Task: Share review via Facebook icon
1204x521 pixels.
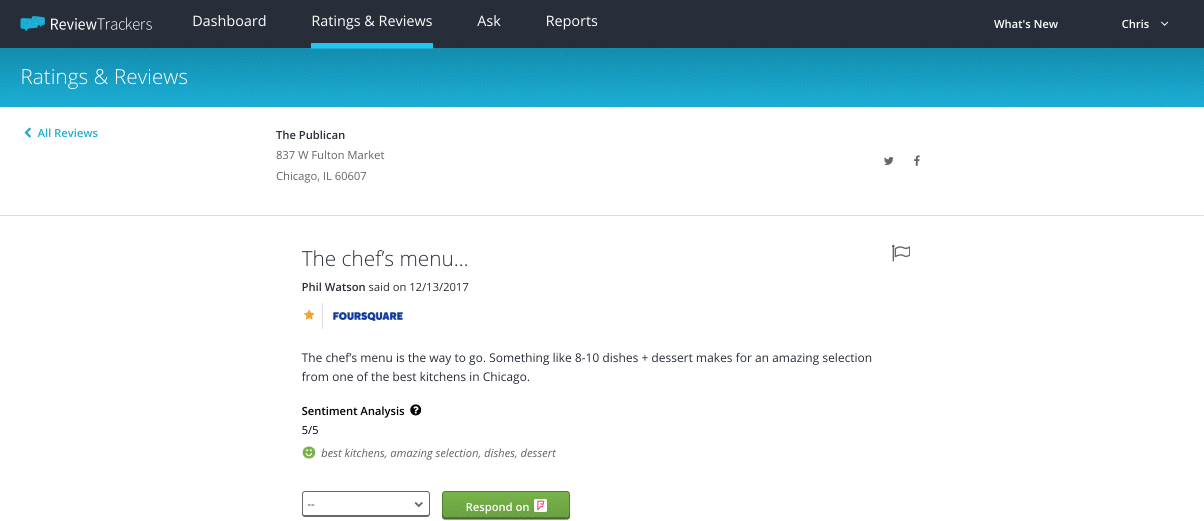Action: (x=916, y=161)
